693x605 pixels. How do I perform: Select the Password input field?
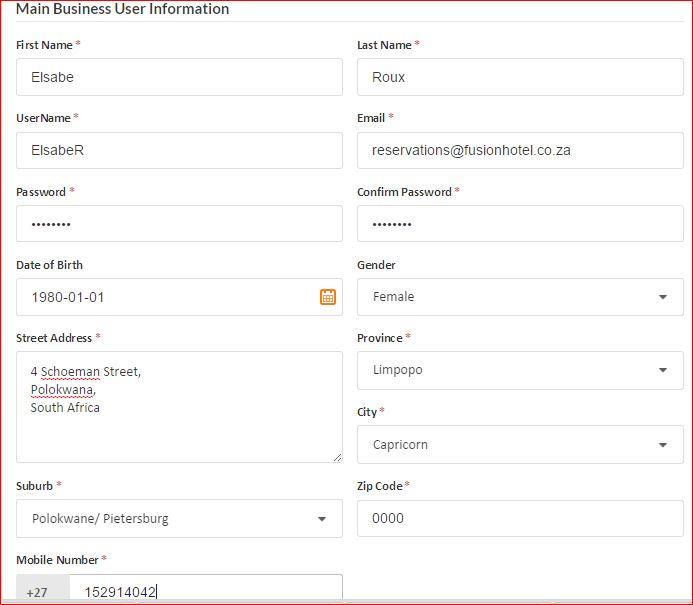pyautogui.click(x=179, y=224)
